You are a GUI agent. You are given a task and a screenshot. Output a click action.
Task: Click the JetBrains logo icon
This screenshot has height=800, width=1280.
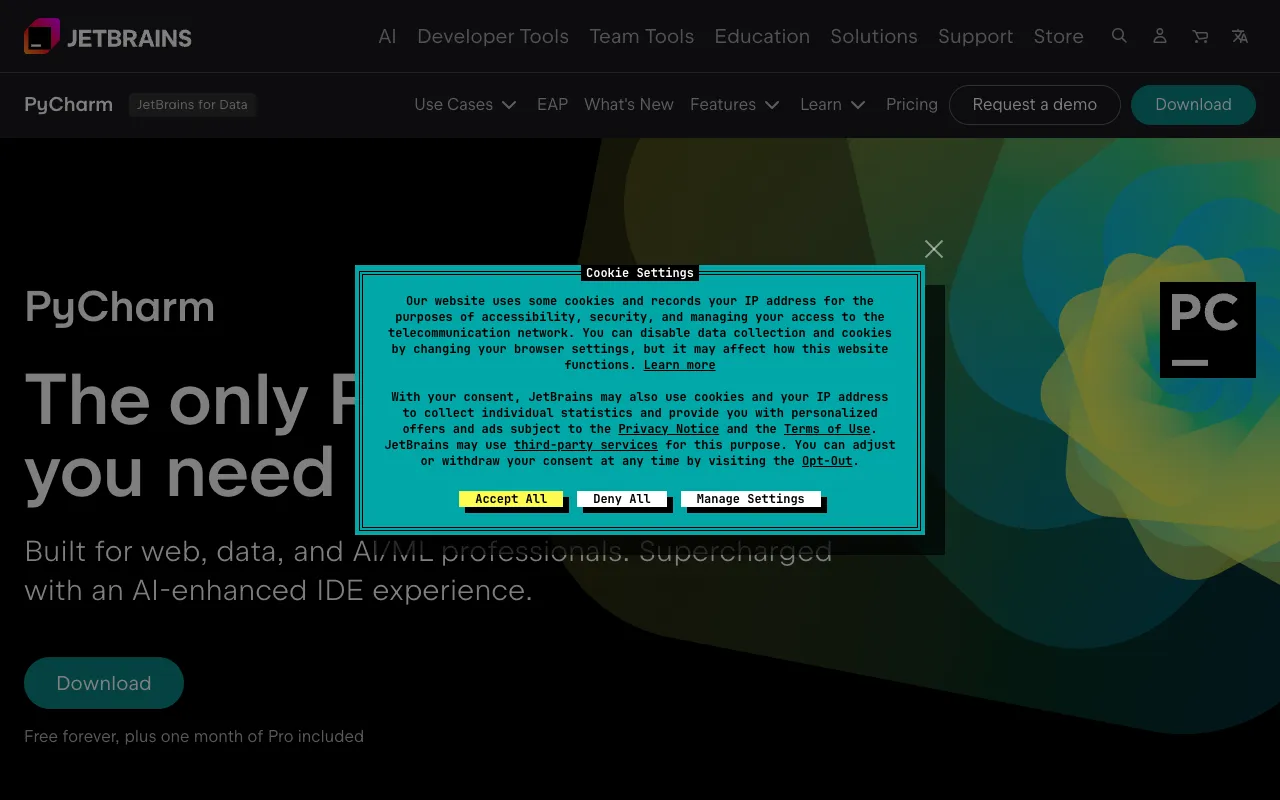coord(42,37)
